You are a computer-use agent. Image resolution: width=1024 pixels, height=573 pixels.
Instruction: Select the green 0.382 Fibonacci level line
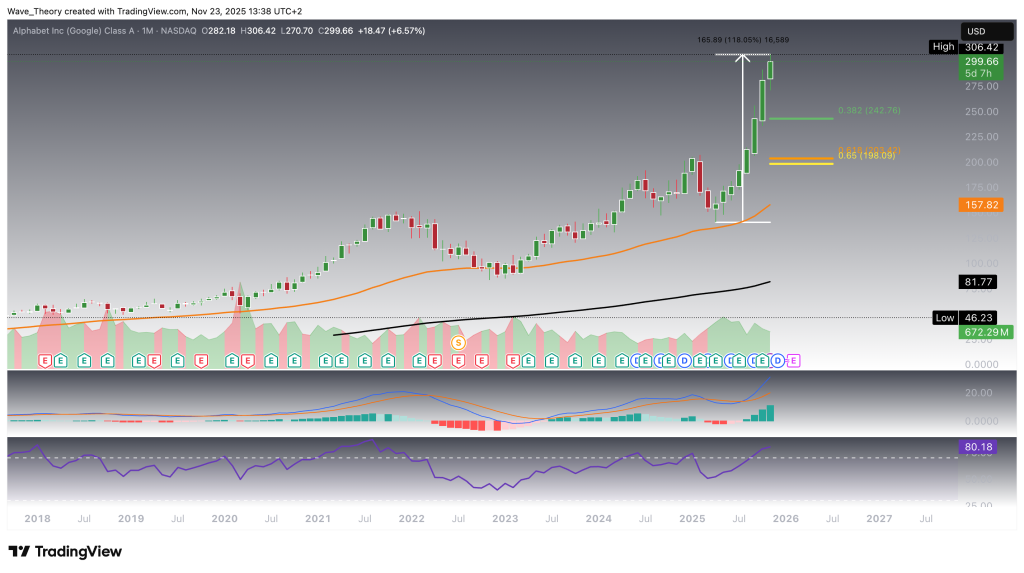tap(800, 118)
